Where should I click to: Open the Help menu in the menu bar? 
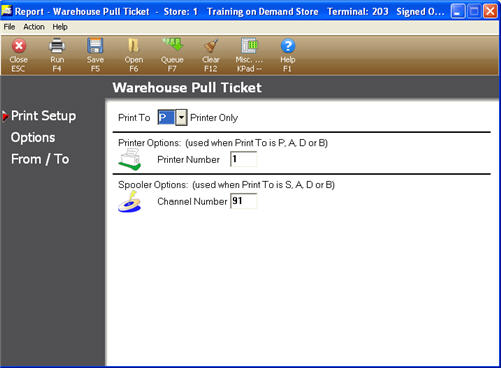(60, 27)
